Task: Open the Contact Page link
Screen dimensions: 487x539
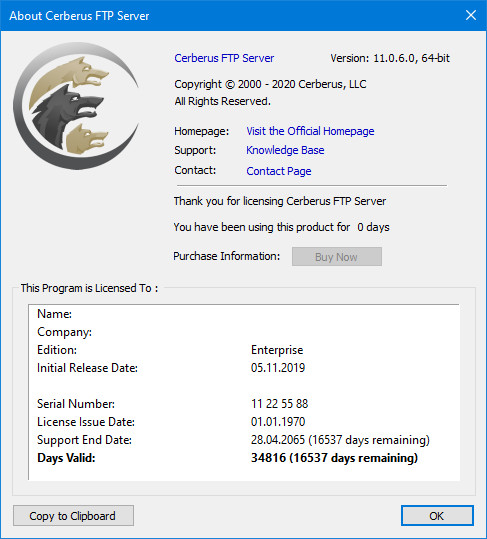Action: [279, 171]
